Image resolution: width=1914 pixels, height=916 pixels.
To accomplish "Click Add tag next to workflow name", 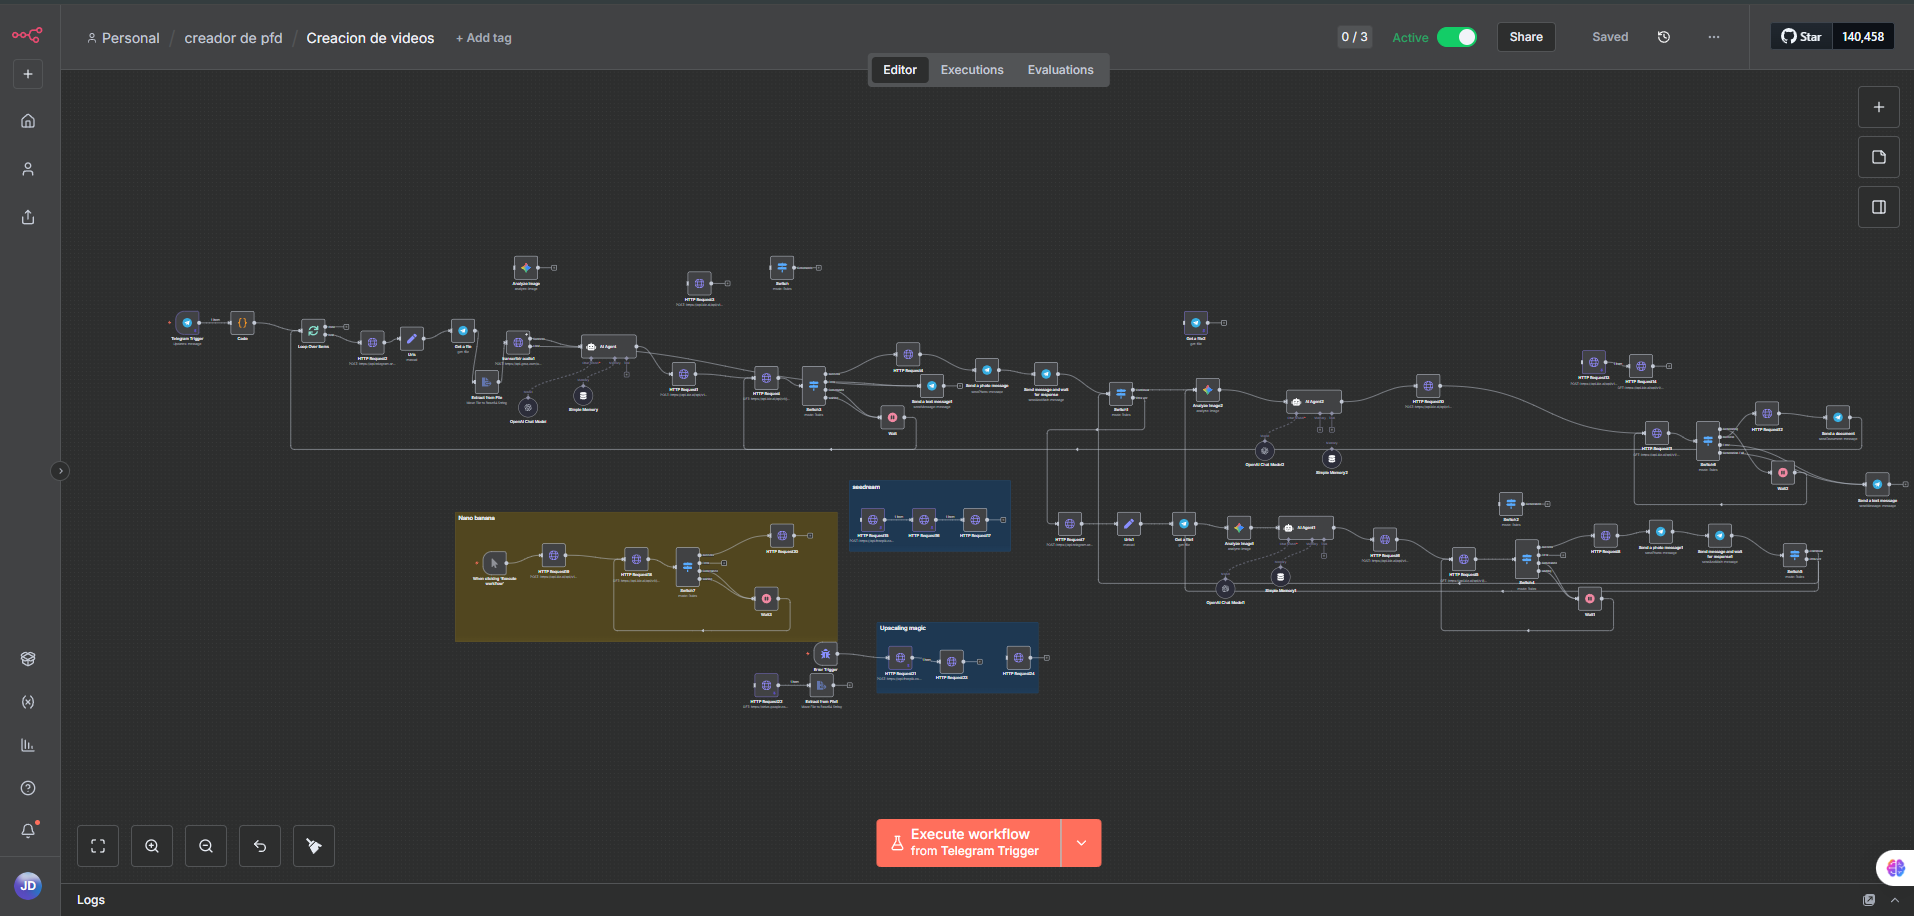I will coord(484,38).
